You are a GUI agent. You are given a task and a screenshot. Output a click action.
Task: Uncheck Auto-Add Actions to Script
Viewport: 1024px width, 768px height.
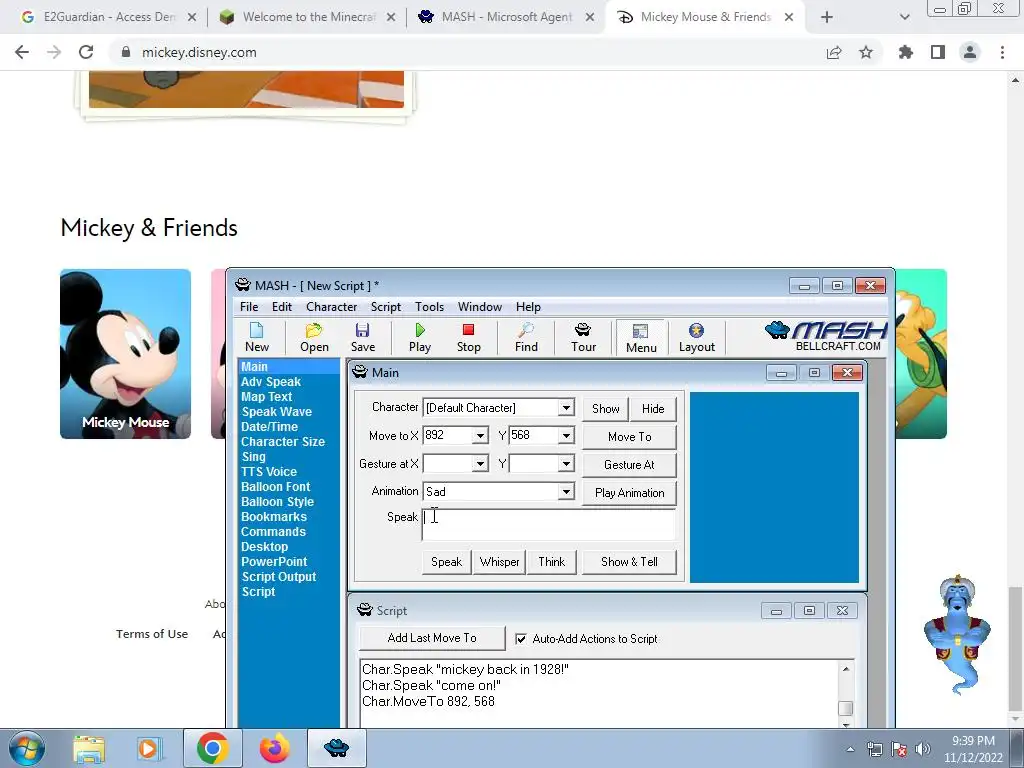coord(520,639)
